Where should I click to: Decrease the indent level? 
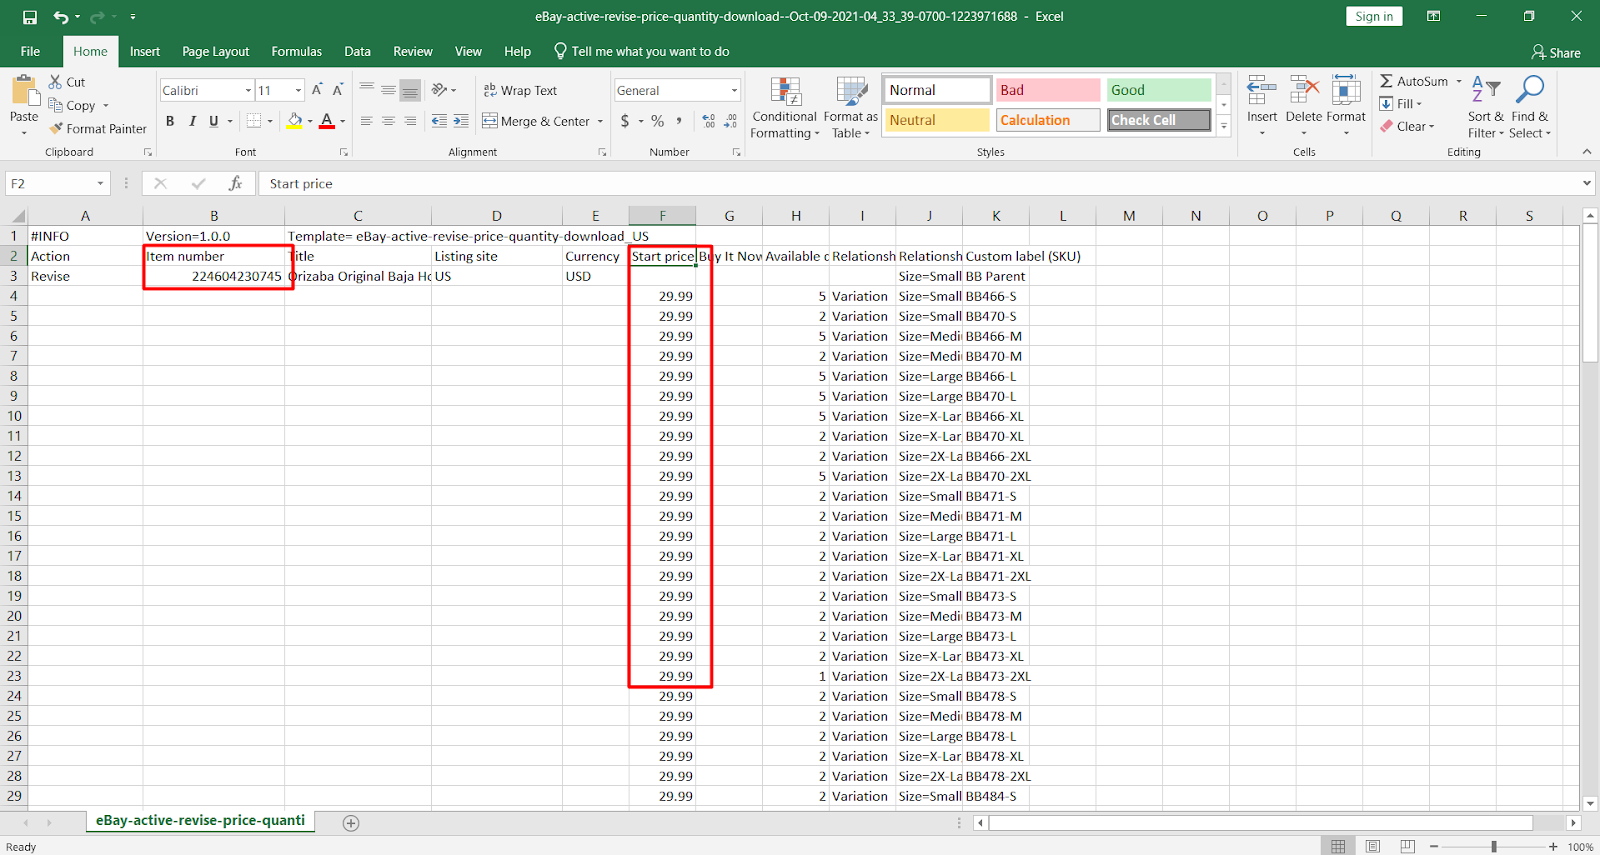pos(439,121)
